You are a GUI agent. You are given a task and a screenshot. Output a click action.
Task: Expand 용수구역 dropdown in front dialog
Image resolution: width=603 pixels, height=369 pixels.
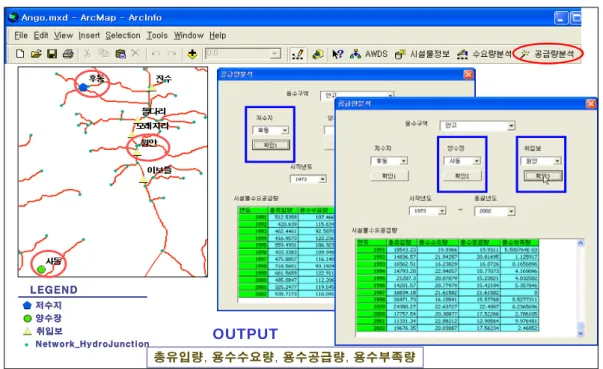click(x=511, y=126)
